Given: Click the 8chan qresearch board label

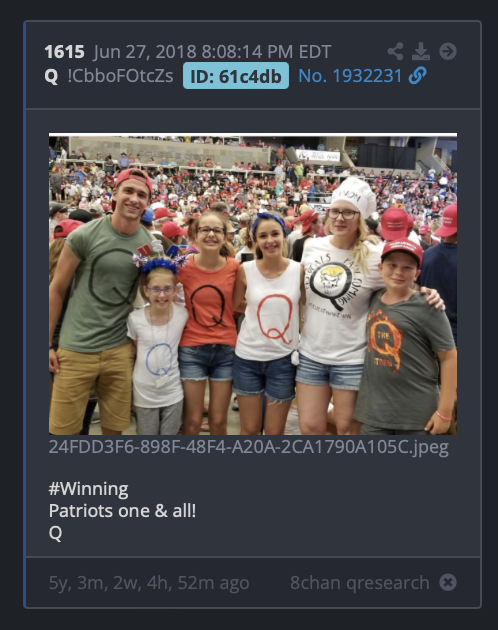Looking at the screenshot, I should pos(360,583).
